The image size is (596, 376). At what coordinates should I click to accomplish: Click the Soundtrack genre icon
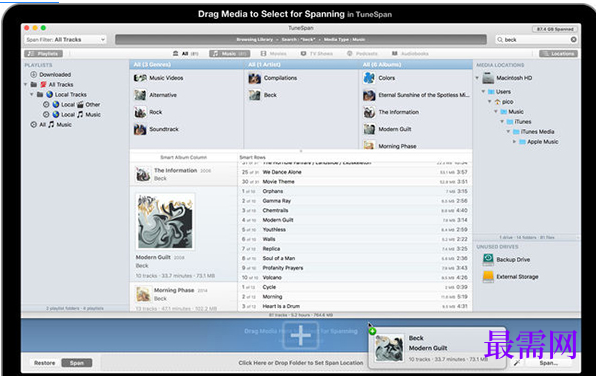(140, 129)
